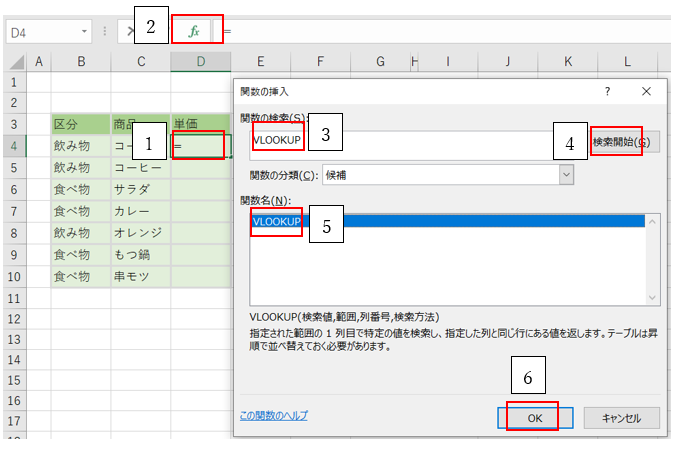The image size is (677, 450).
Task: Open the この関数のヘルプ link
Action: [x=274, y=415]
